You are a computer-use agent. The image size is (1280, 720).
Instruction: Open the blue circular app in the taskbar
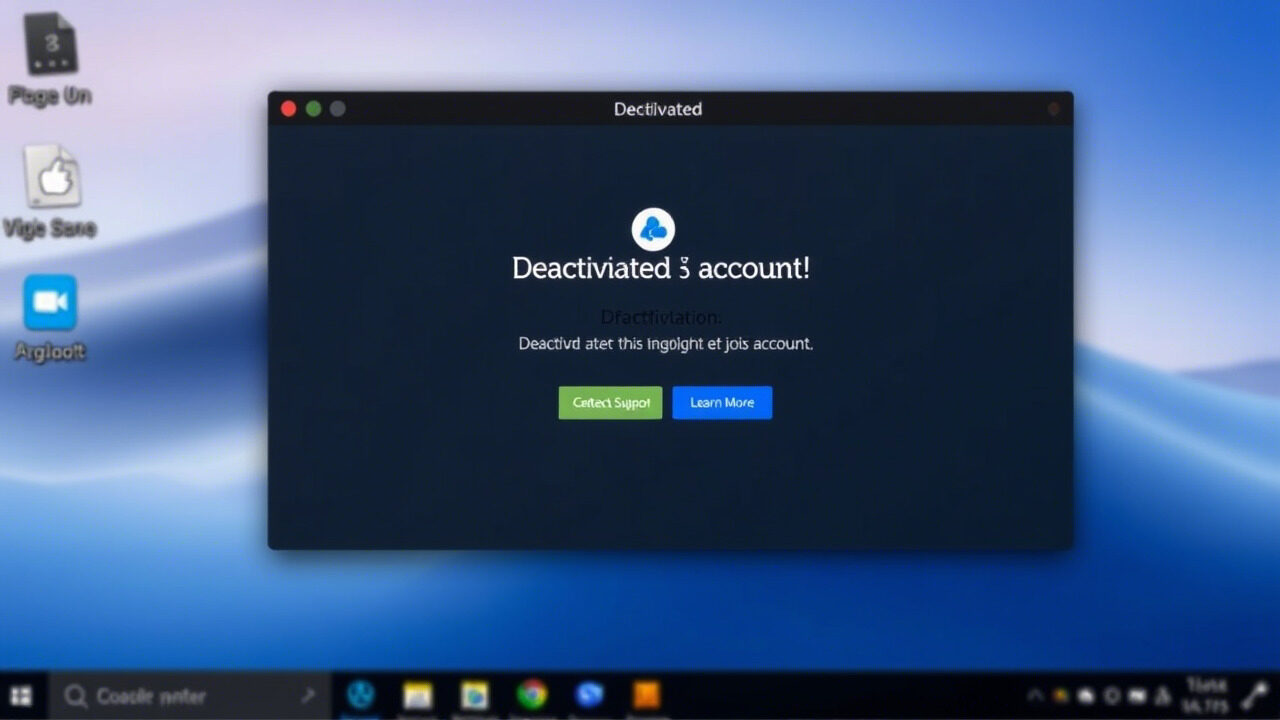360,694
